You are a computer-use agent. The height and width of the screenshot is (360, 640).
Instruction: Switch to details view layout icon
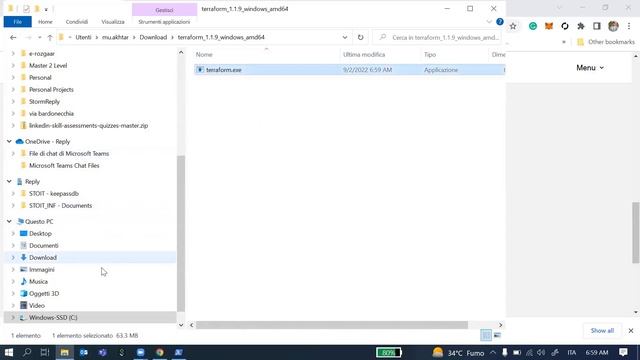tap(486, 336)
